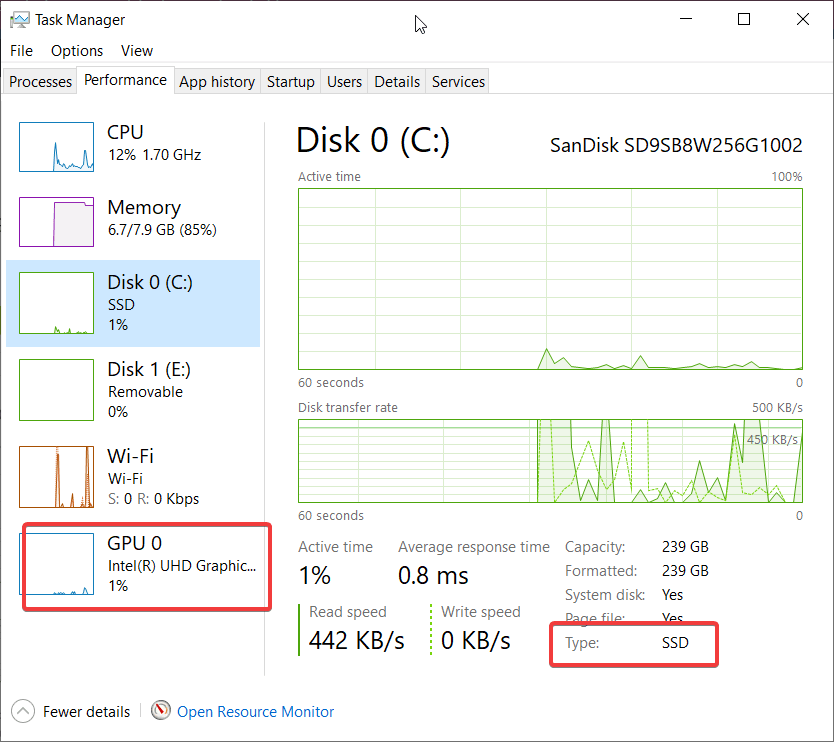Close the Task Manager window
The image size is (834, 742).
[803, 19]
